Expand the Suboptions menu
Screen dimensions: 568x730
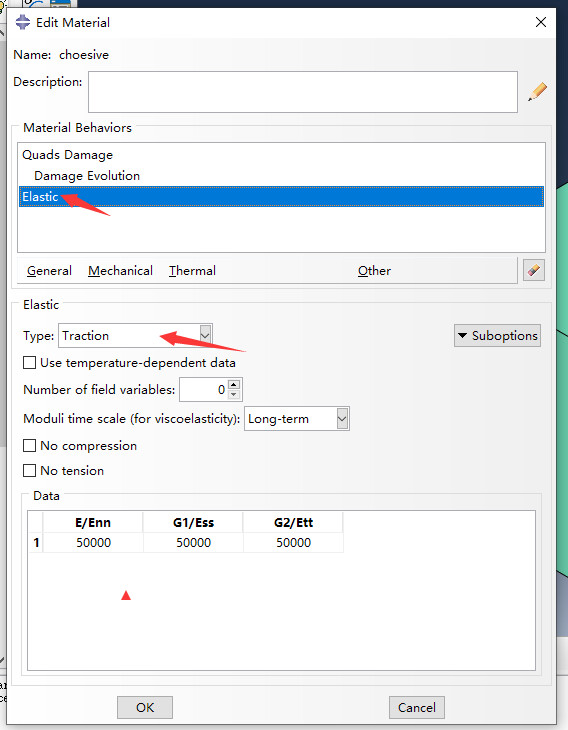pos(497,336)
